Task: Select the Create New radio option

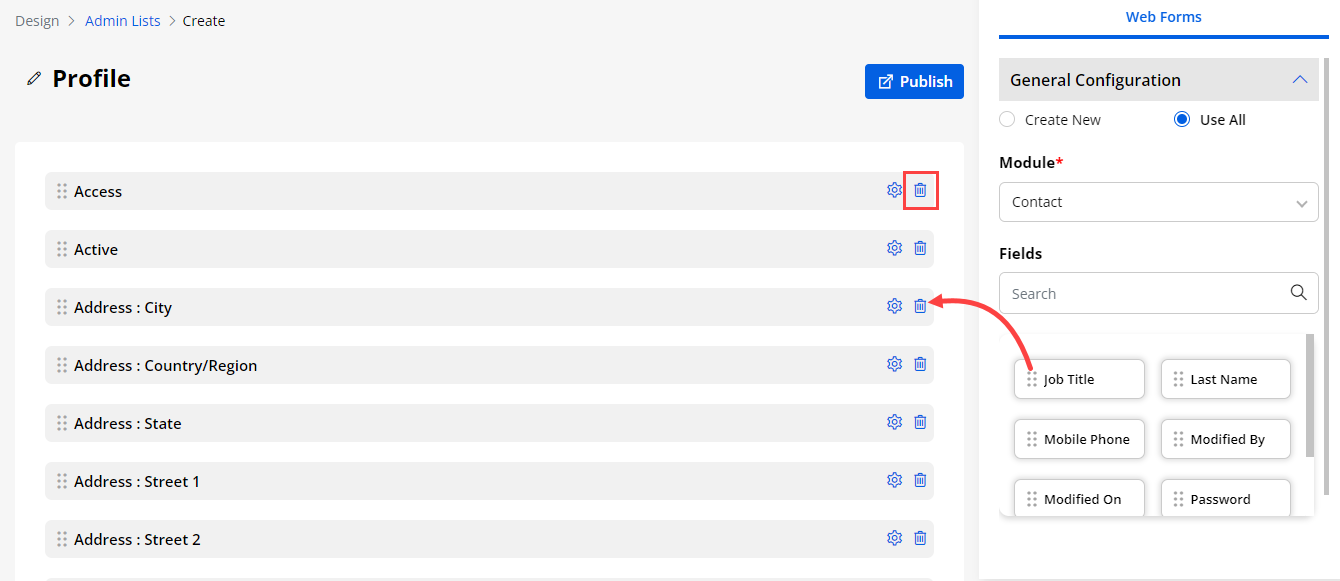Action: click(1007, 120)
